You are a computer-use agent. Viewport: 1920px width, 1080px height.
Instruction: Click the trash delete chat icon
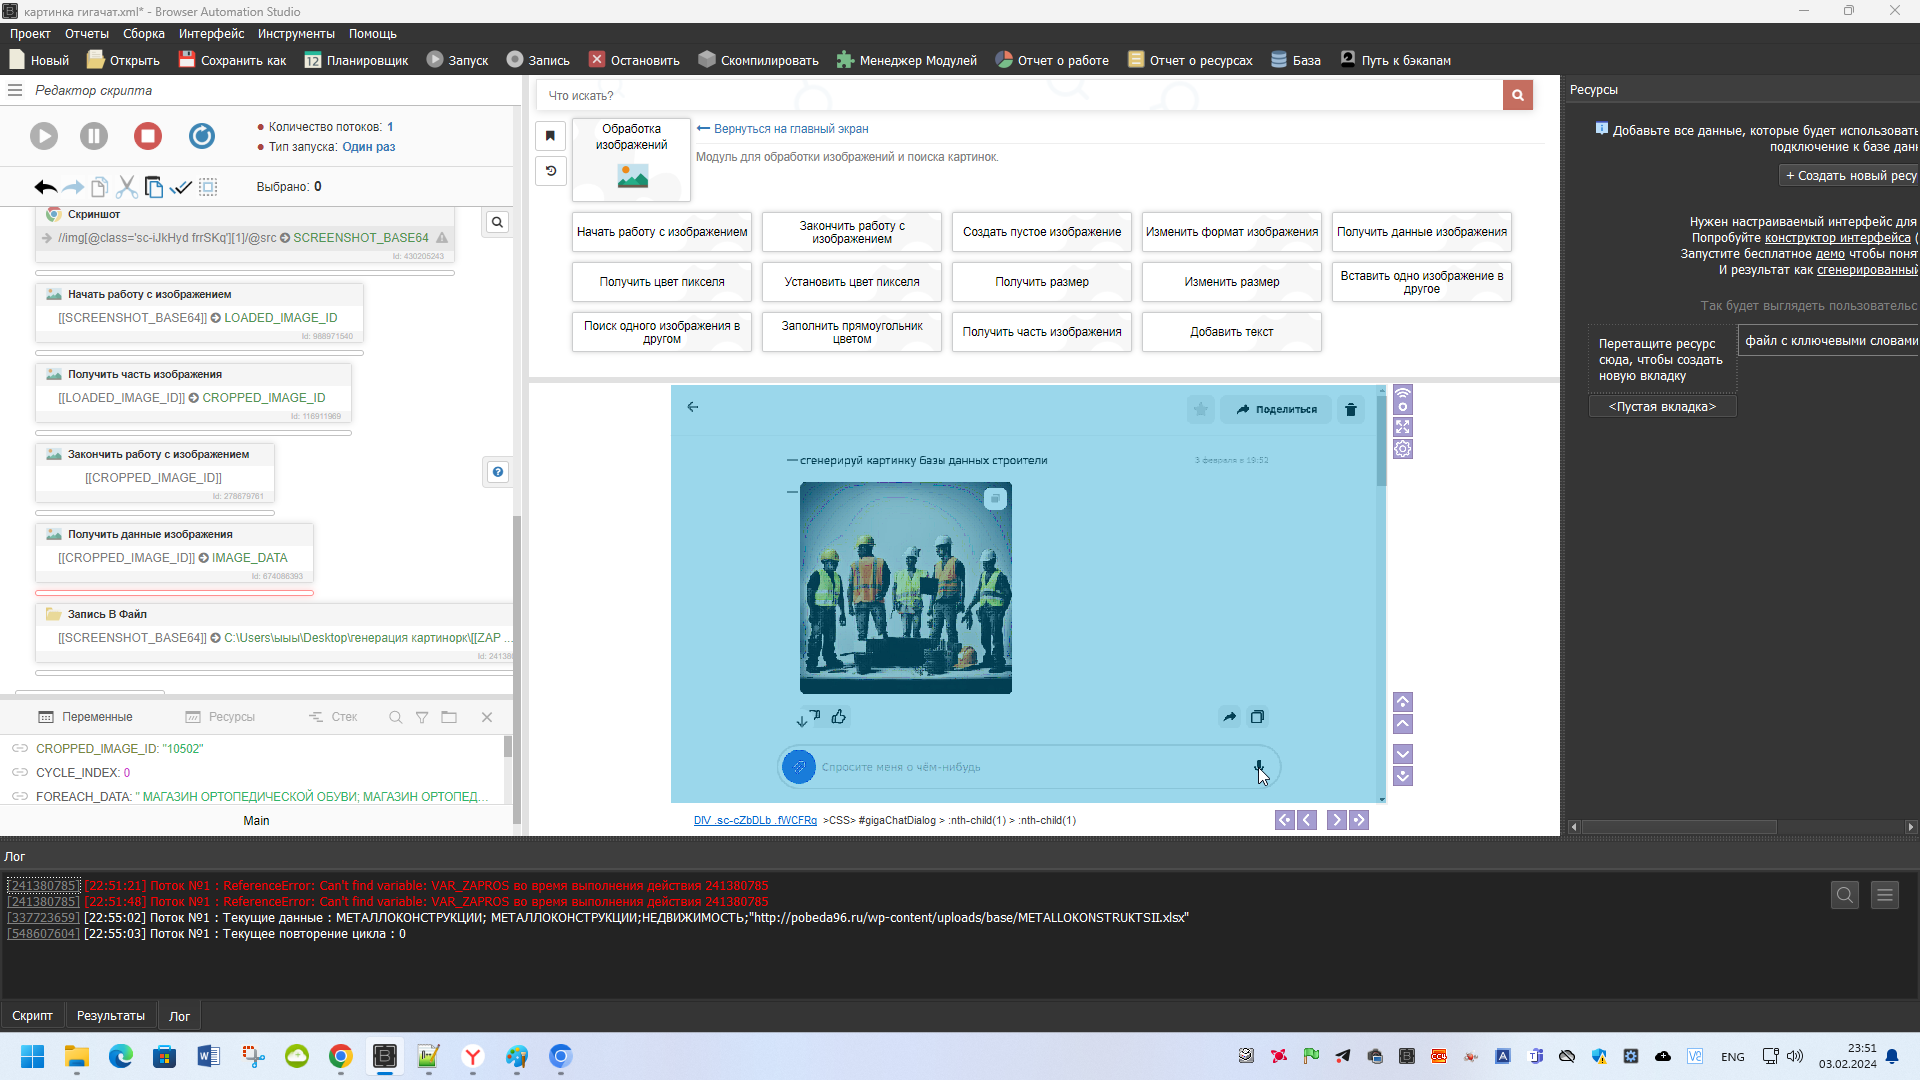tap(1351, 409)
